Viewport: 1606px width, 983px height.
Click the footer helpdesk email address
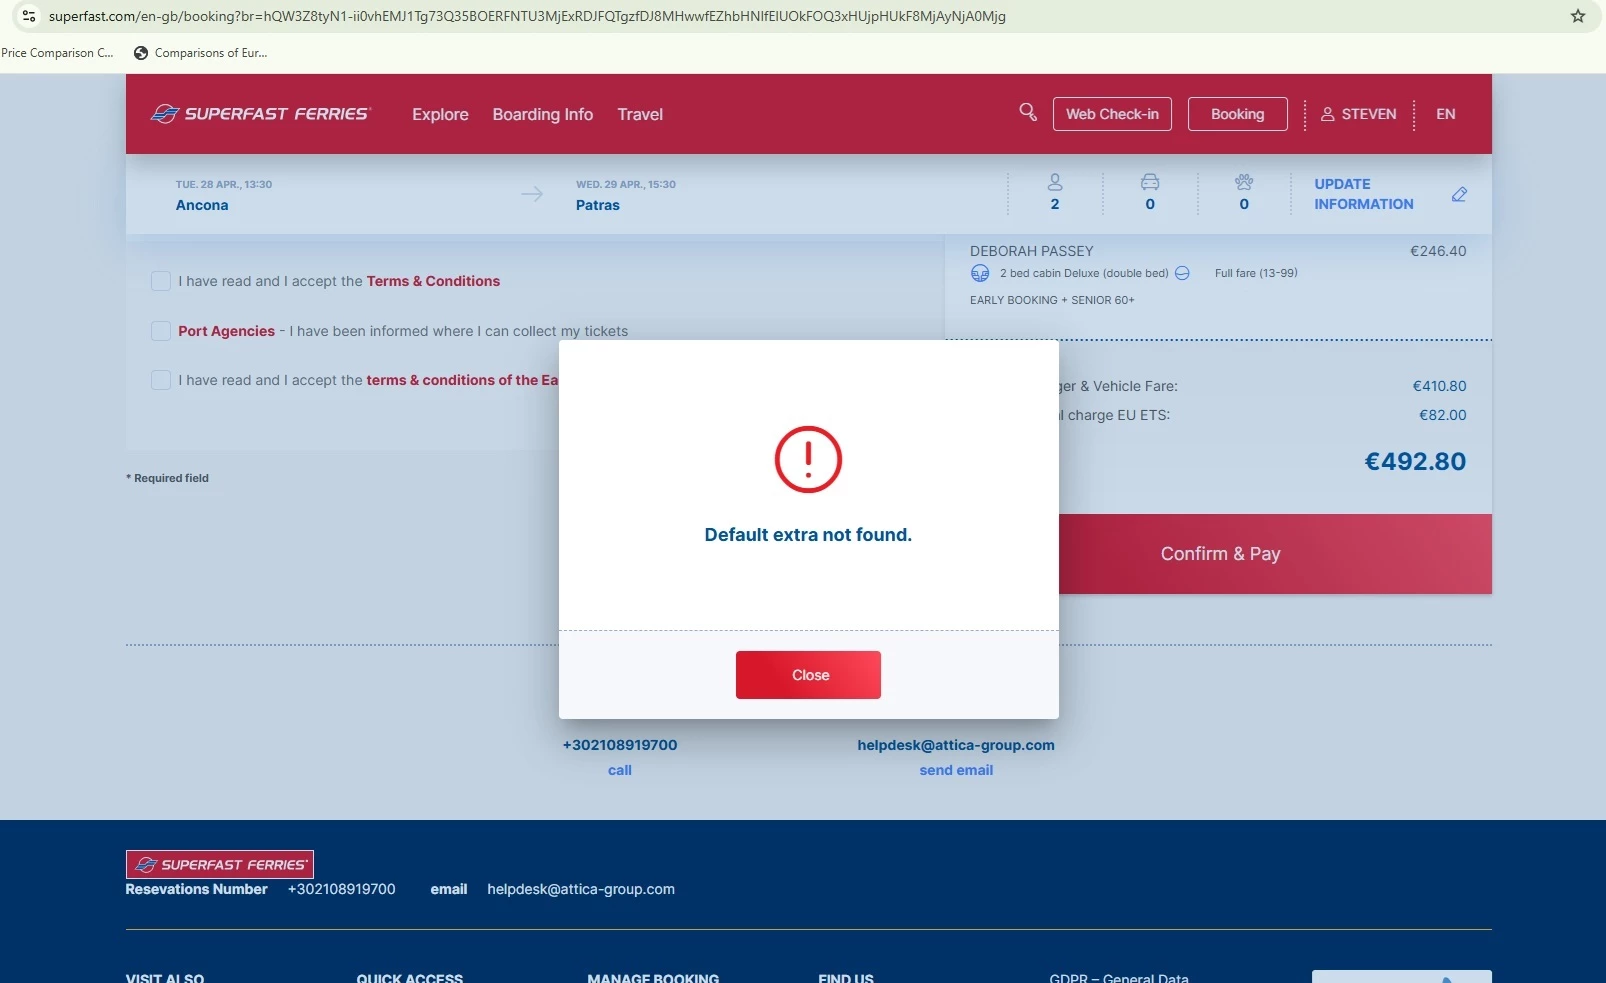[581, 889]
